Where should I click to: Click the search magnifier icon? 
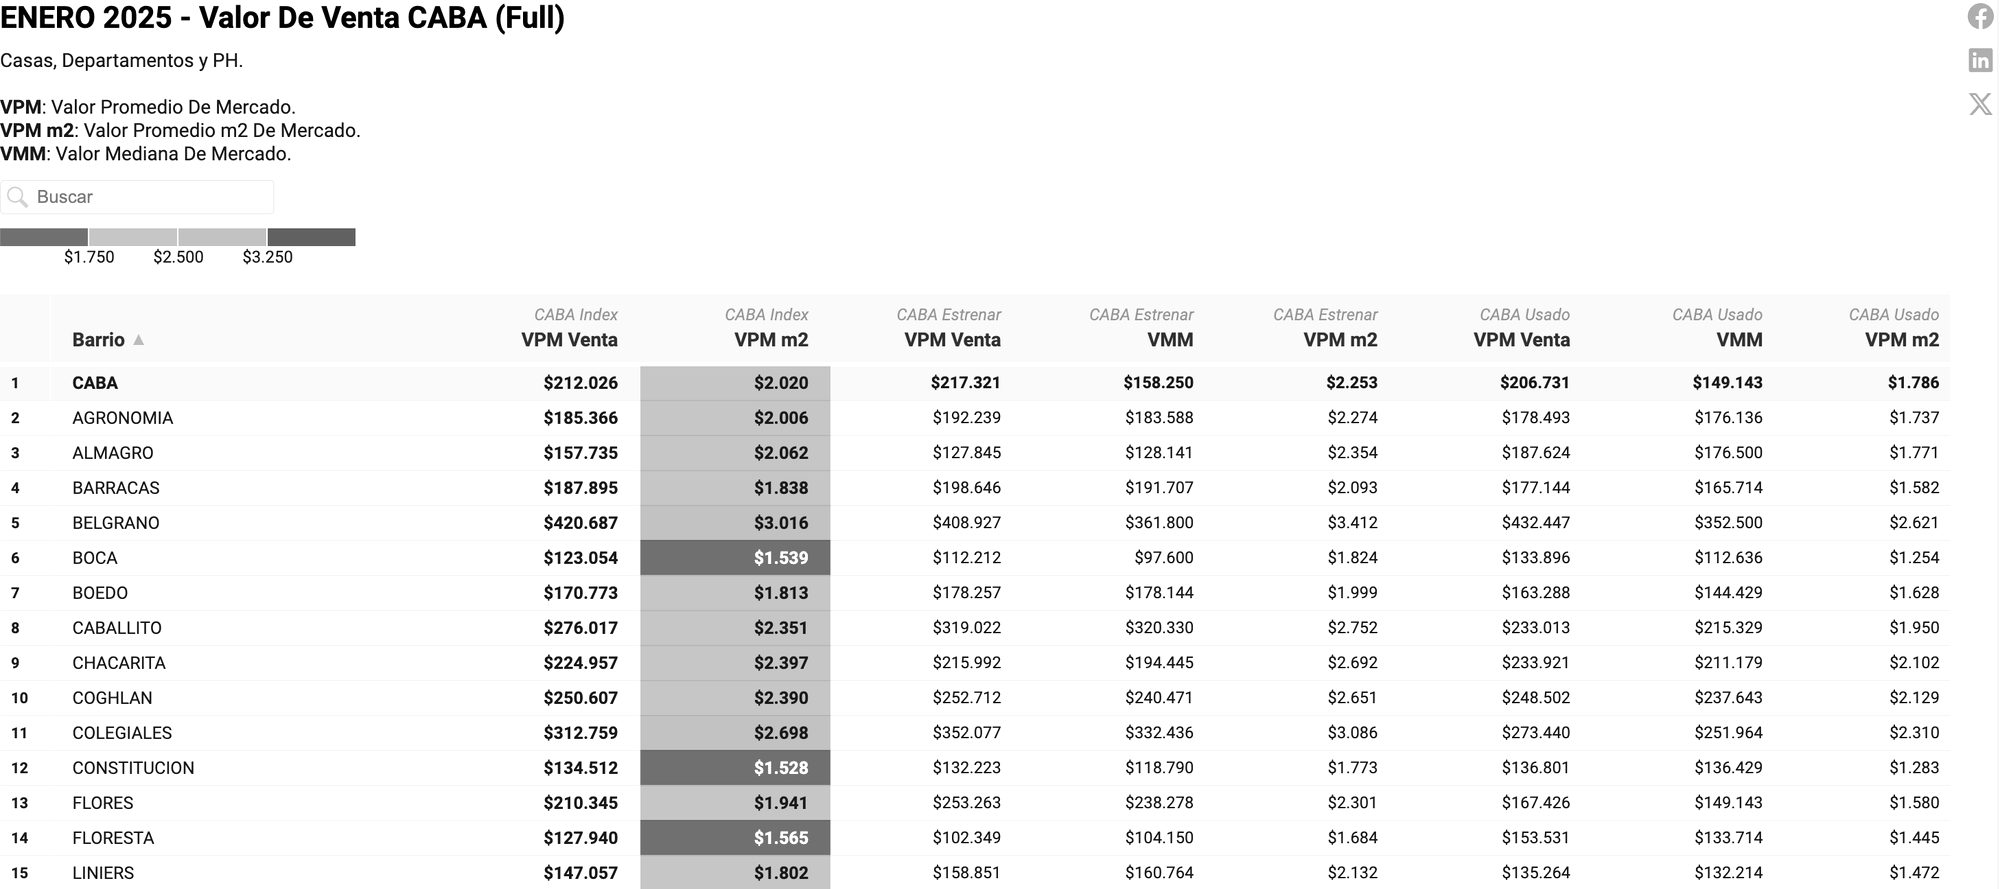[17, 197]
